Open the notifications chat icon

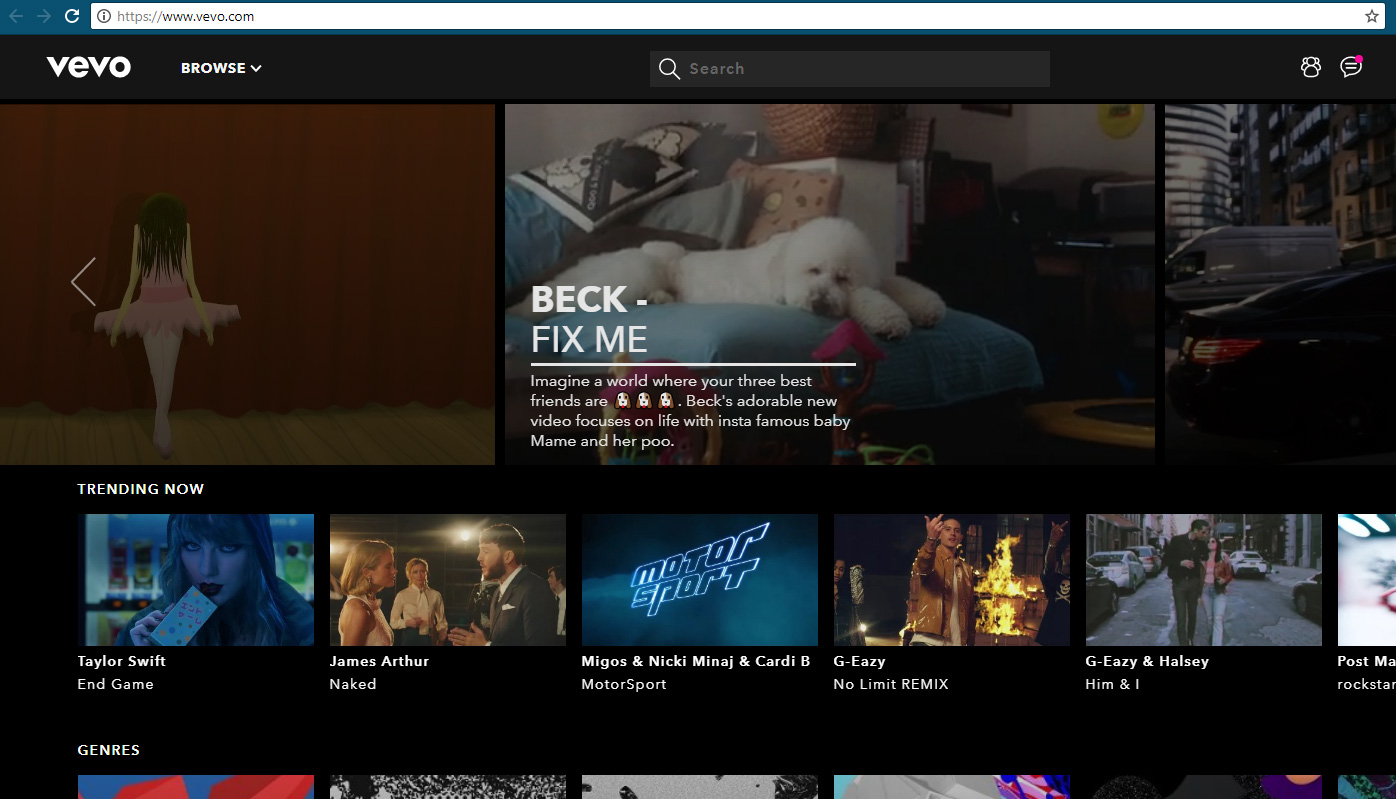point(1351,66)
